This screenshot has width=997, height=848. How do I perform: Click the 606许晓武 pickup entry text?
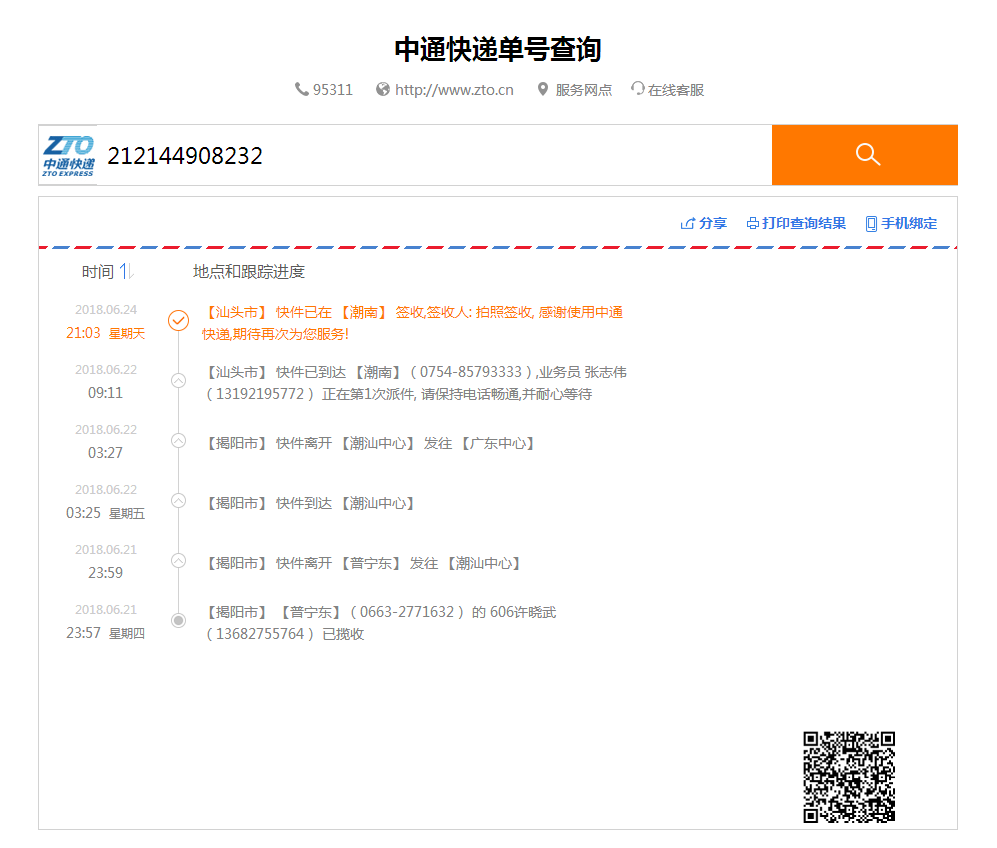(379, 623)
